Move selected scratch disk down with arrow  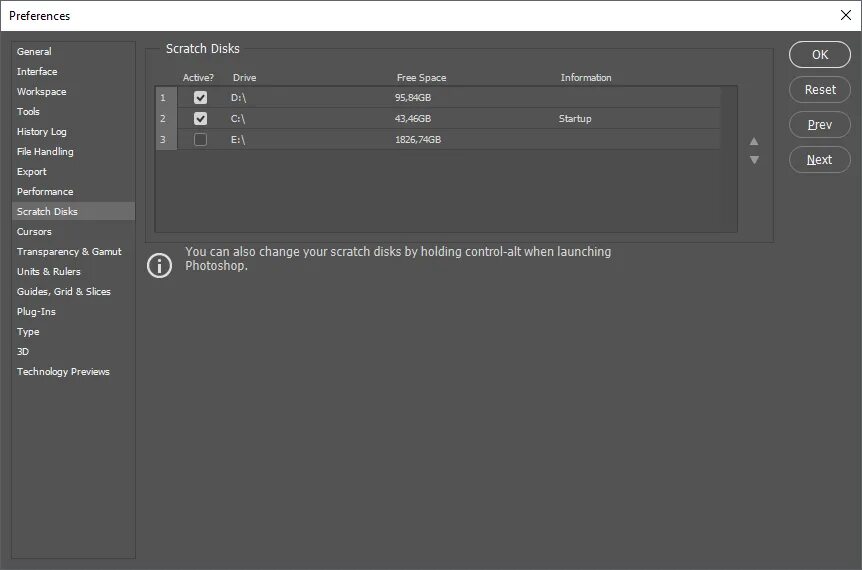[754, 160]
